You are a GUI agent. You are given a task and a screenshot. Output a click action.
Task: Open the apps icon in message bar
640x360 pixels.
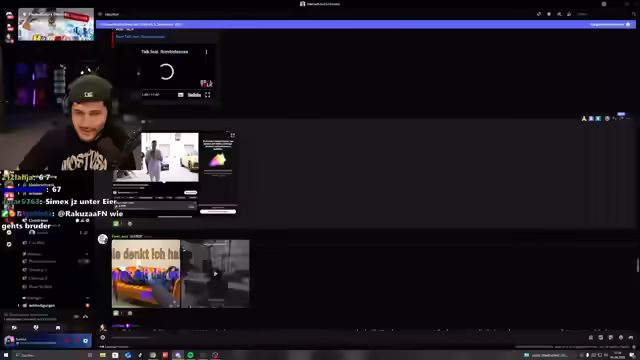[631, 338]
